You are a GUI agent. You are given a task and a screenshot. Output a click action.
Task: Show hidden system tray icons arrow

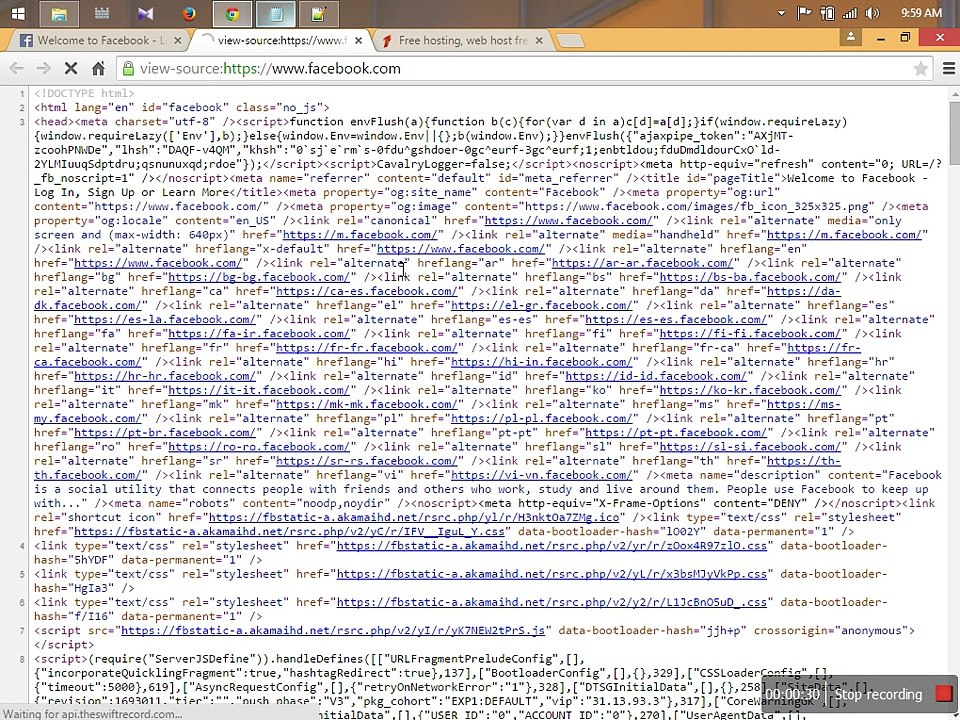[781, 13]
